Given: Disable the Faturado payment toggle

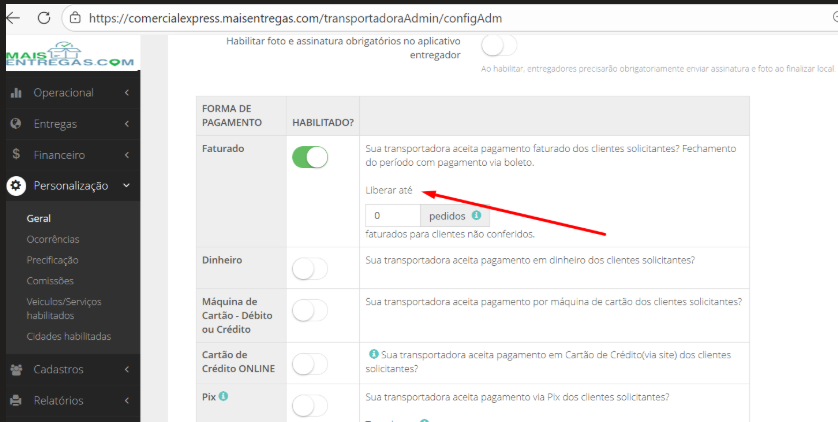Looking at the screenshot, I should [x=310, y=158].
